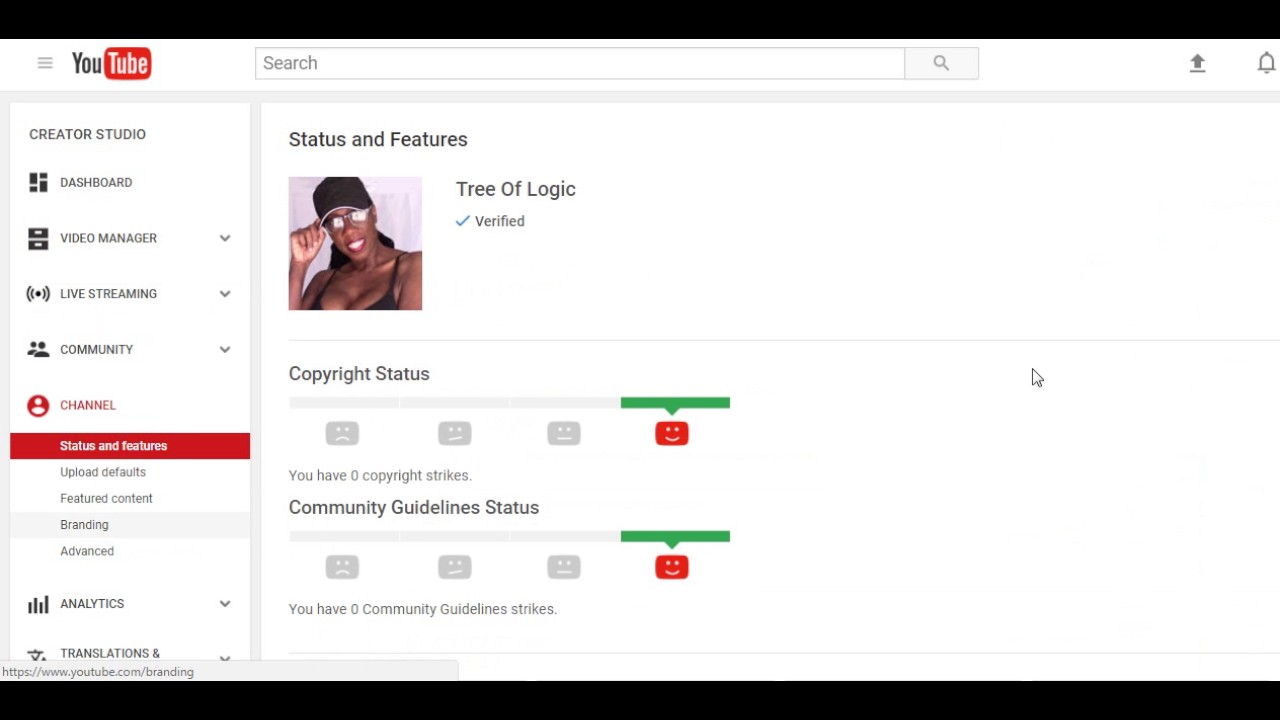Click the upload arrow icon
The image size is (1280, 720).
[x=1197, y=63]
